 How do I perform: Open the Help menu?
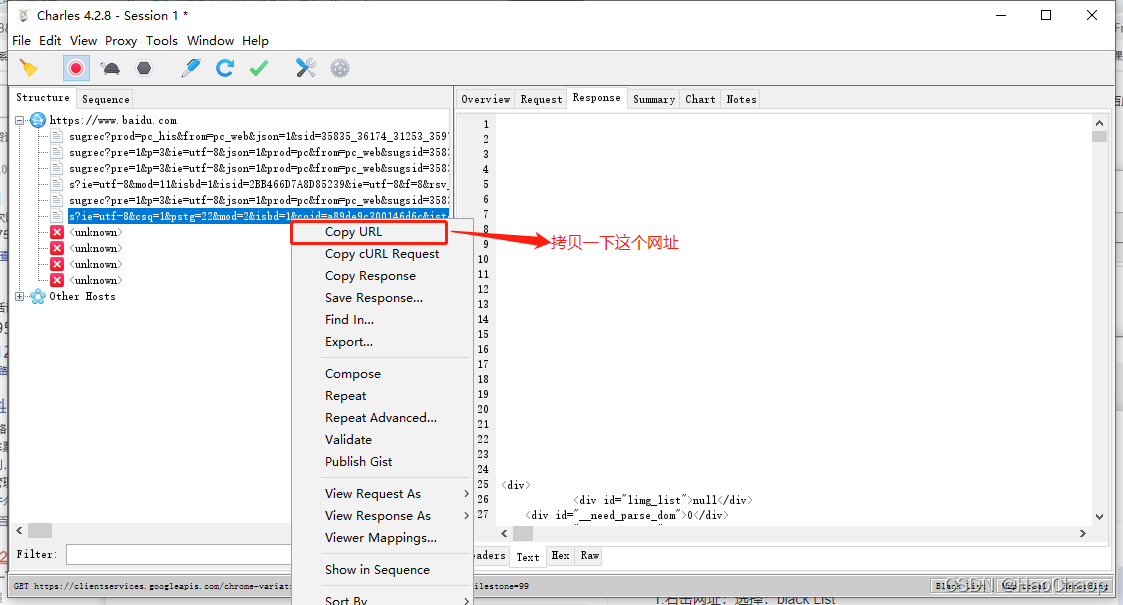[x=255, y=41]
